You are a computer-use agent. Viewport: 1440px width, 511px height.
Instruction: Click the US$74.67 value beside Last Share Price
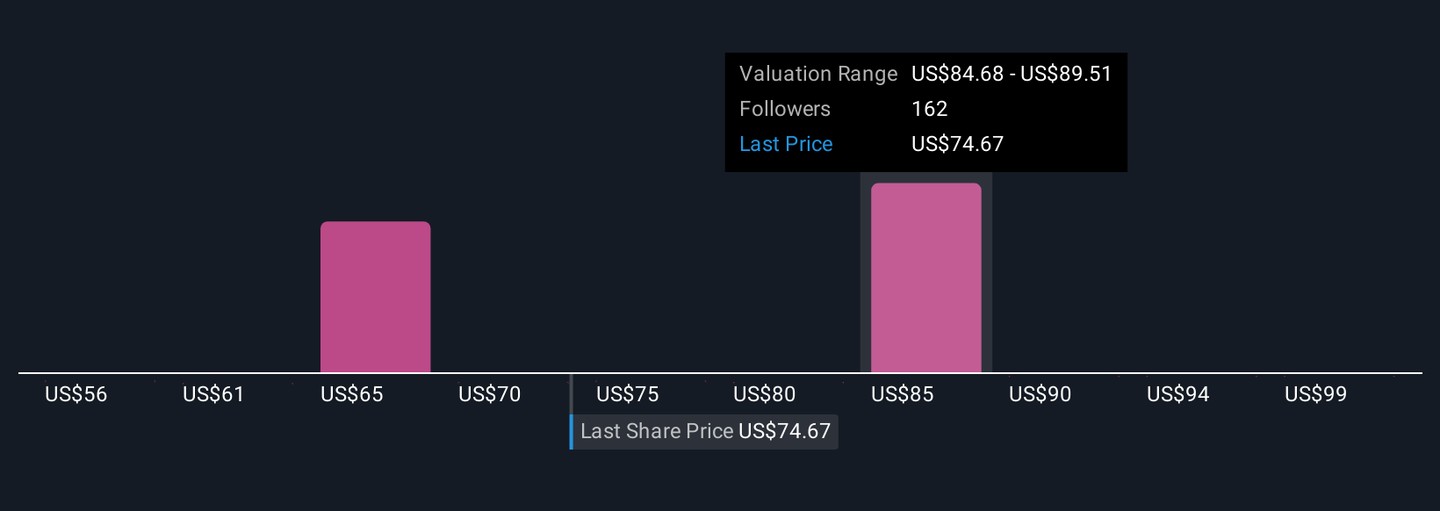[x=785, y=432]
